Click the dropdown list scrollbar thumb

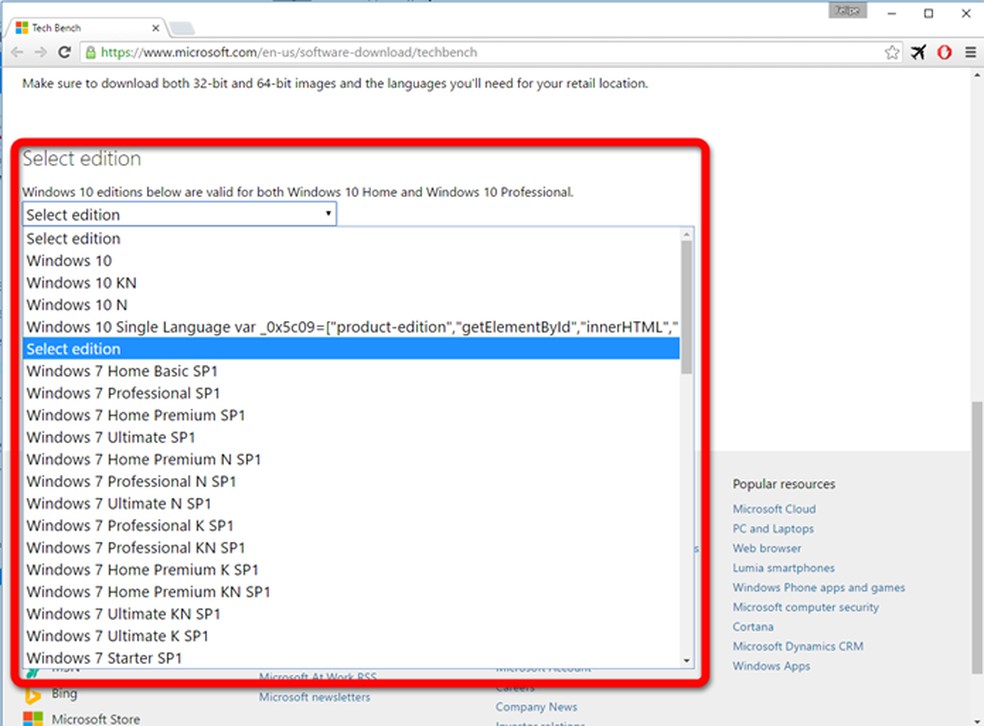coord(687,307)
